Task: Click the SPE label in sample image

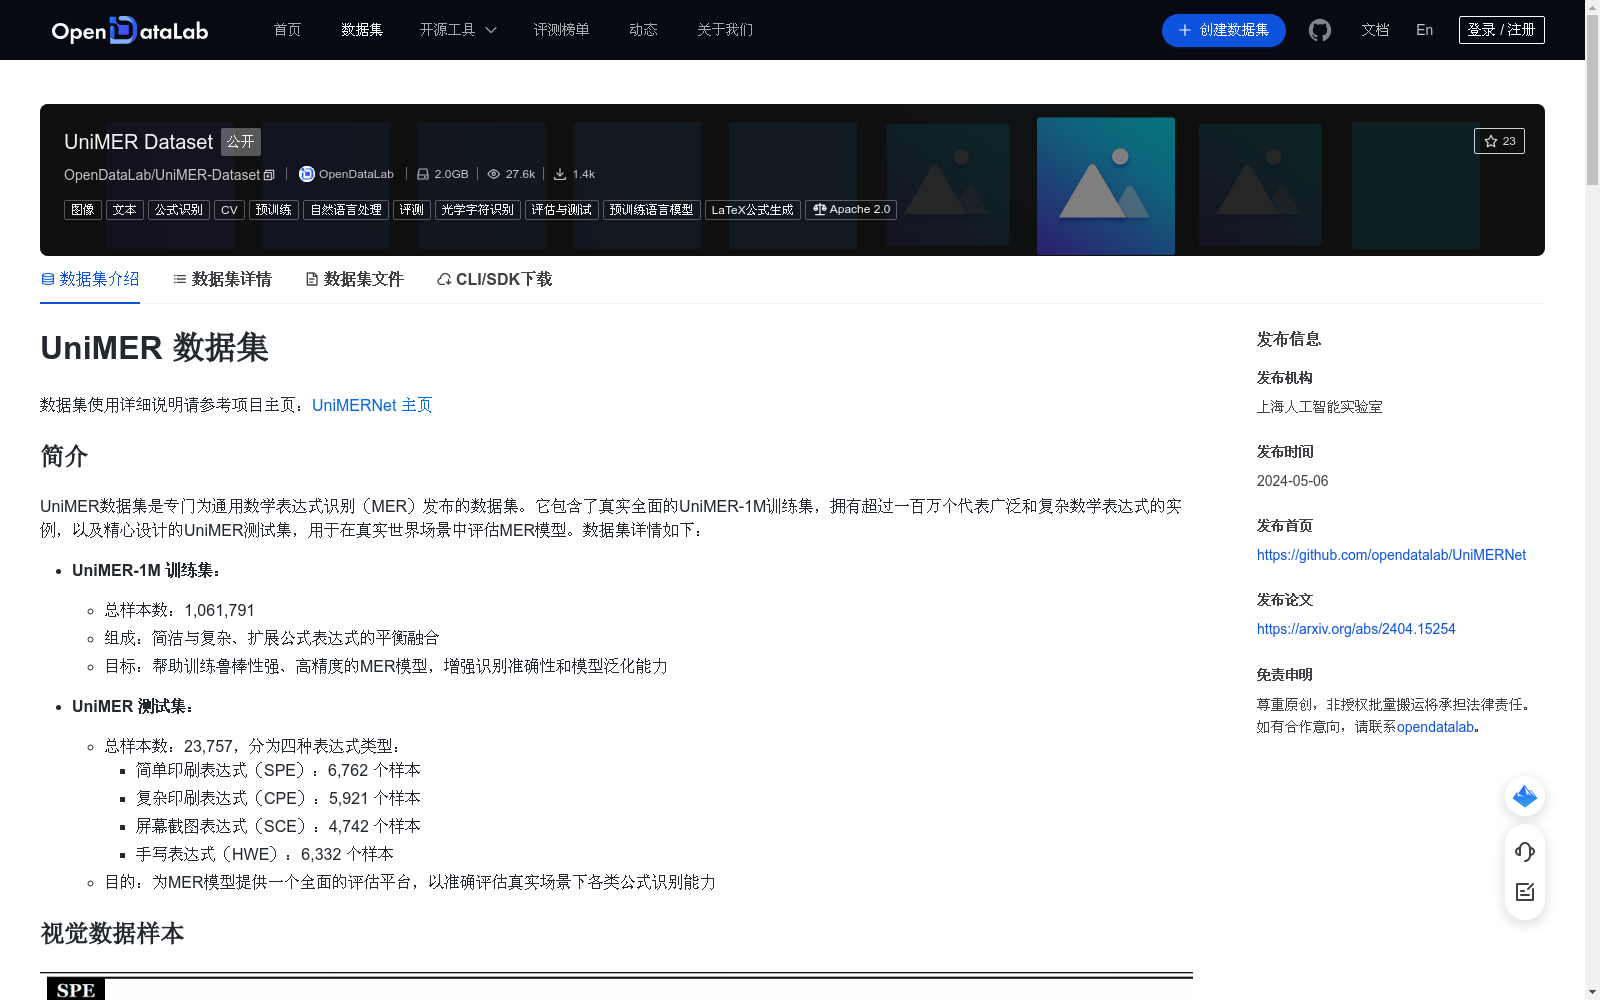Action: click(76, 990)
